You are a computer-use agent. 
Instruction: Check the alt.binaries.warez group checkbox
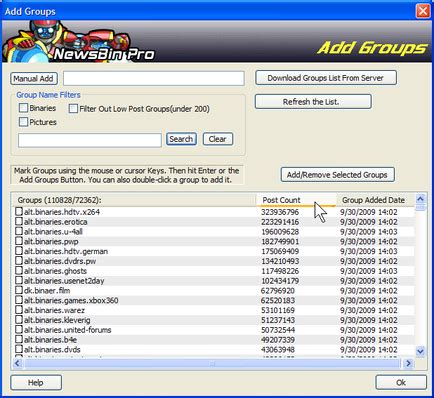19,310
